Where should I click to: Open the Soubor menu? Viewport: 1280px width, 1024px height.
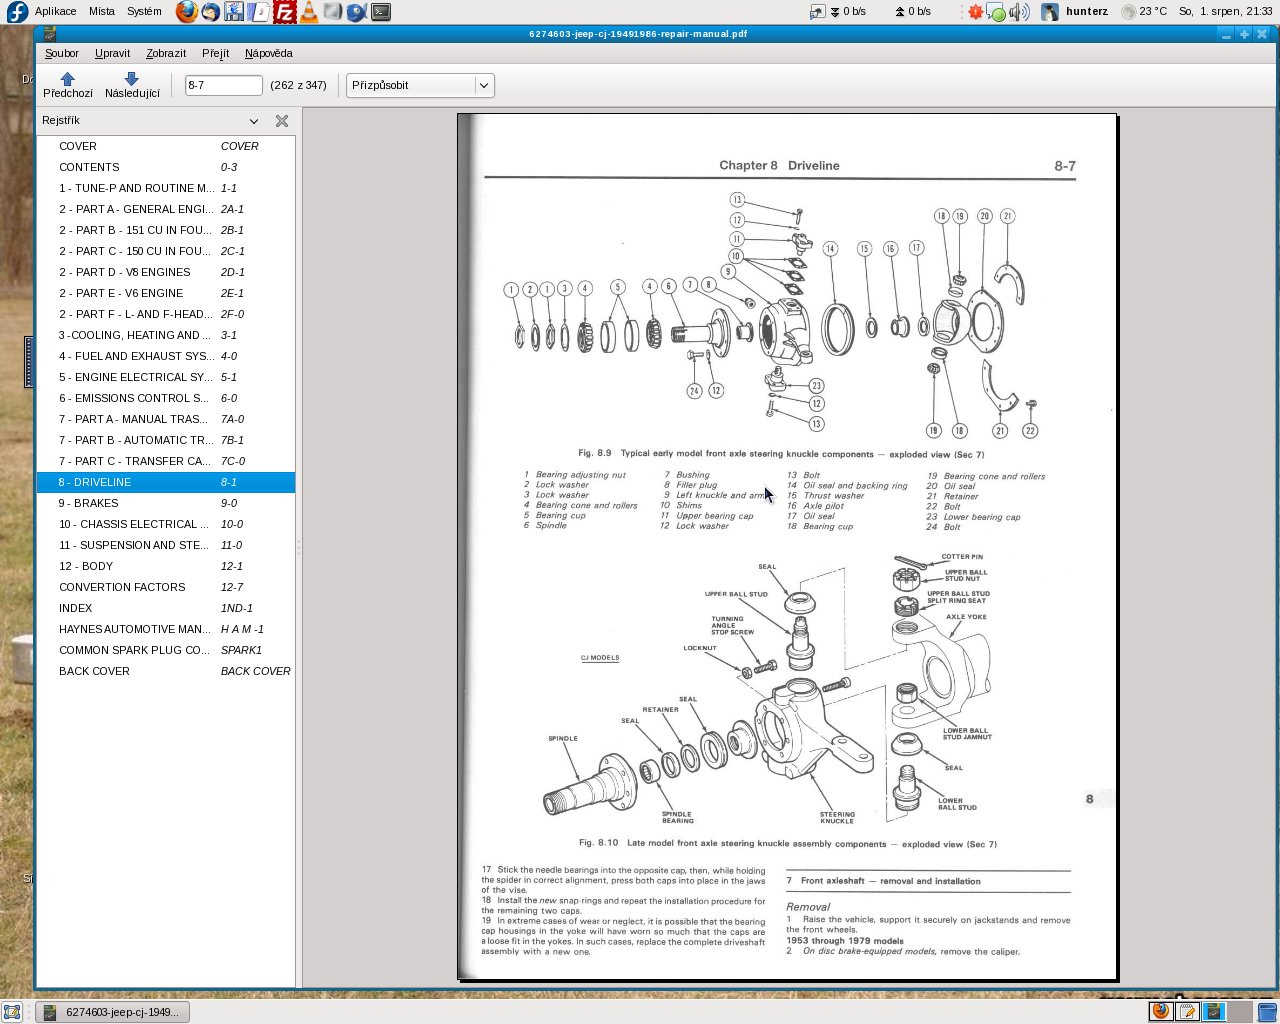coord(62,53)
